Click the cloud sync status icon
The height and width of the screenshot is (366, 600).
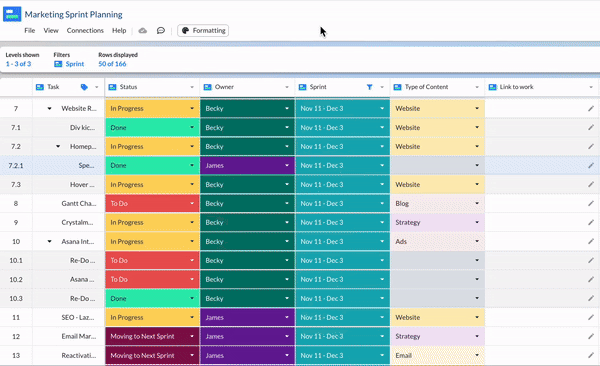pos(143,31)
